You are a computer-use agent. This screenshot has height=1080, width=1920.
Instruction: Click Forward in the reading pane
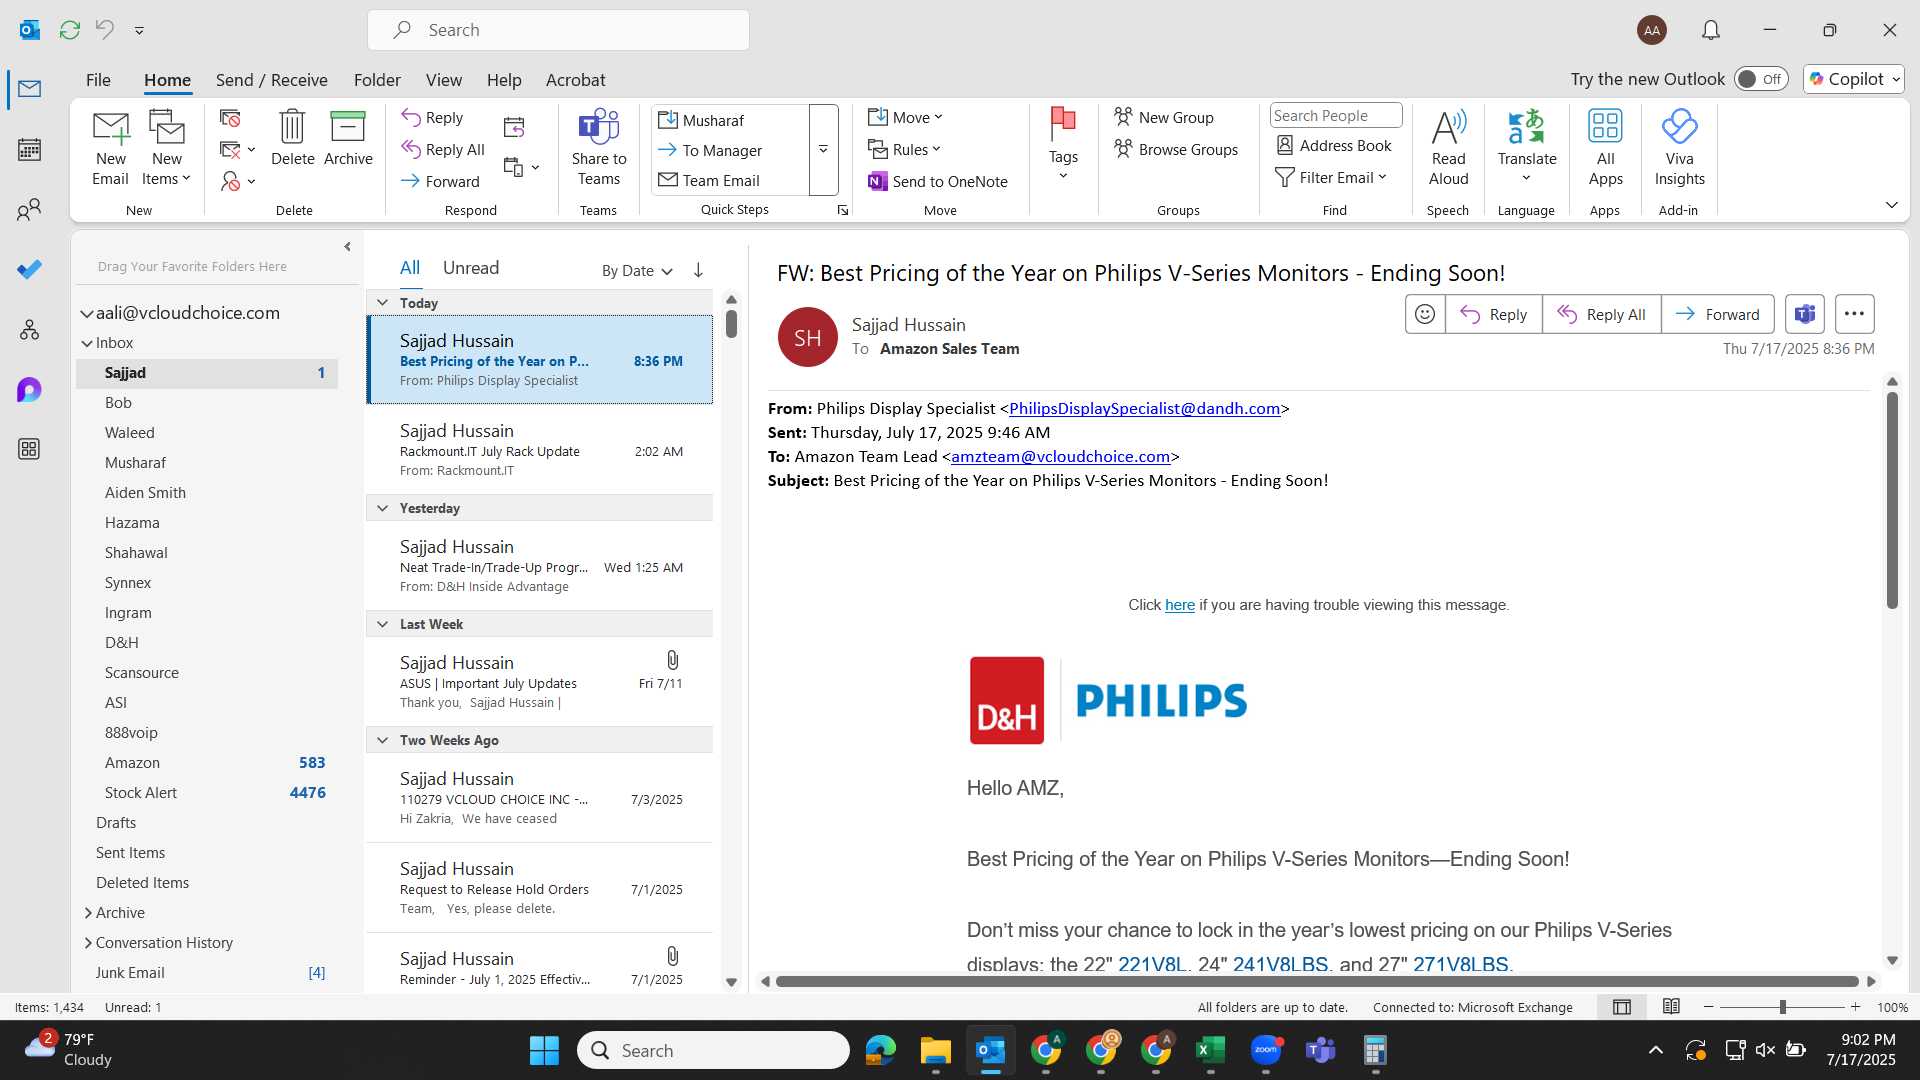1717,314
